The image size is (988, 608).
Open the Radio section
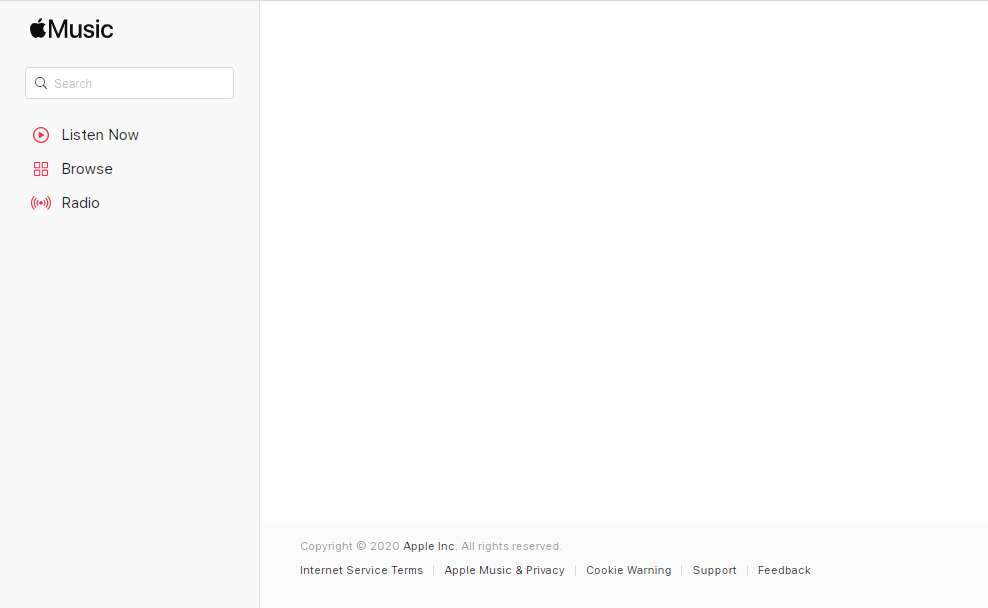(x=81, y=203)
